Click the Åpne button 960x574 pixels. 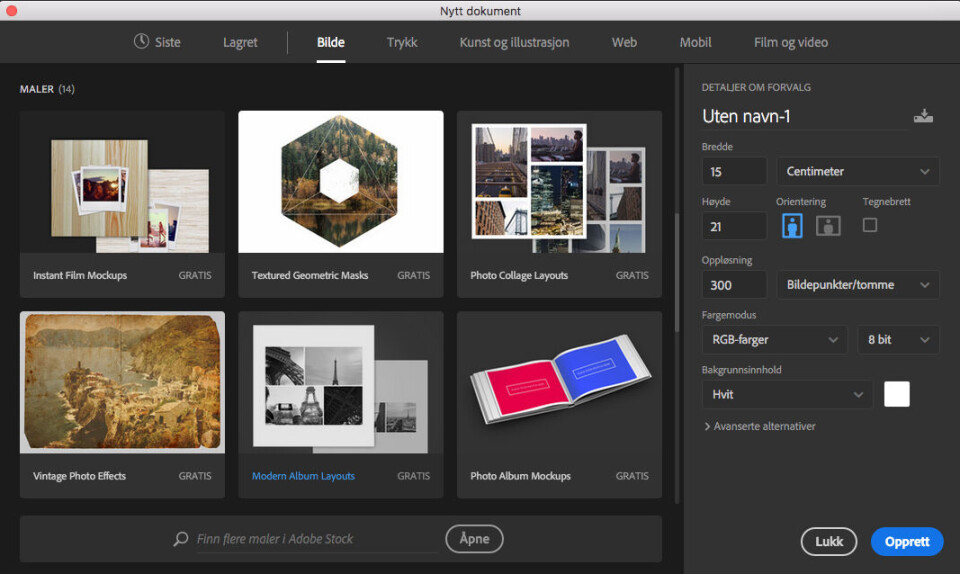point(474,539)
